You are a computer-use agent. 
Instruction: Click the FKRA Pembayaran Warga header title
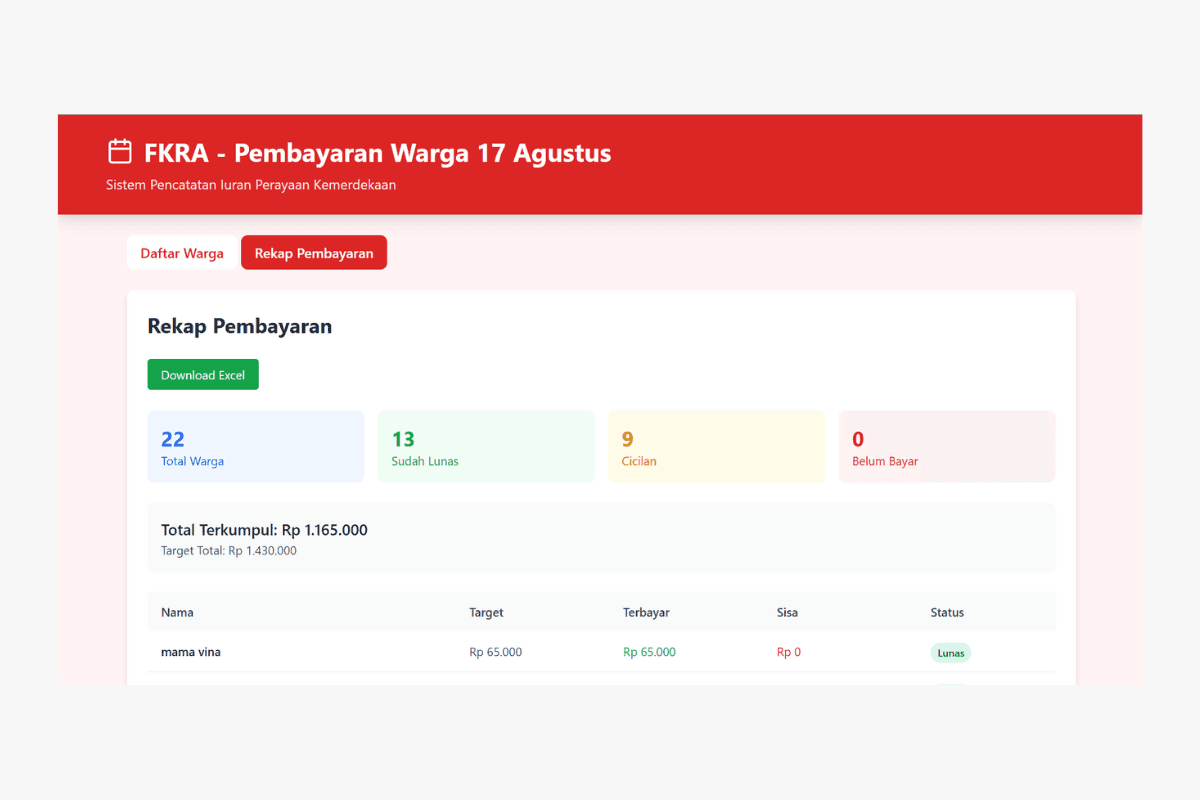coord(377,153)
